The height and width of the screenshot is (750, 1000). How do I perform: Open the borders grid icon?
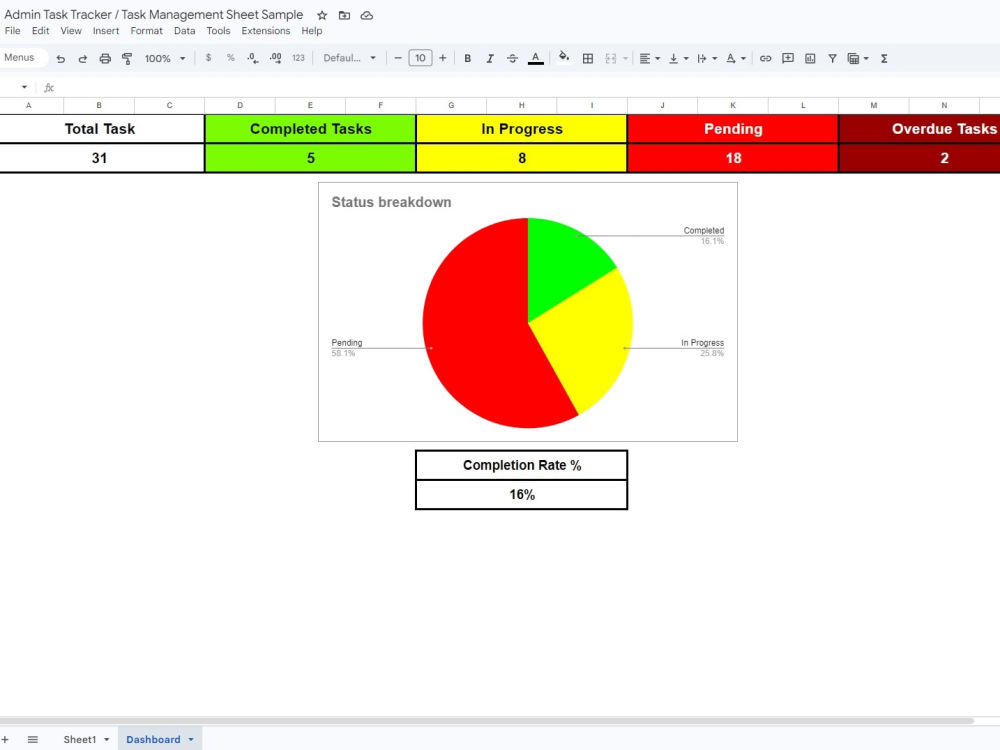[x=588, y=59]
